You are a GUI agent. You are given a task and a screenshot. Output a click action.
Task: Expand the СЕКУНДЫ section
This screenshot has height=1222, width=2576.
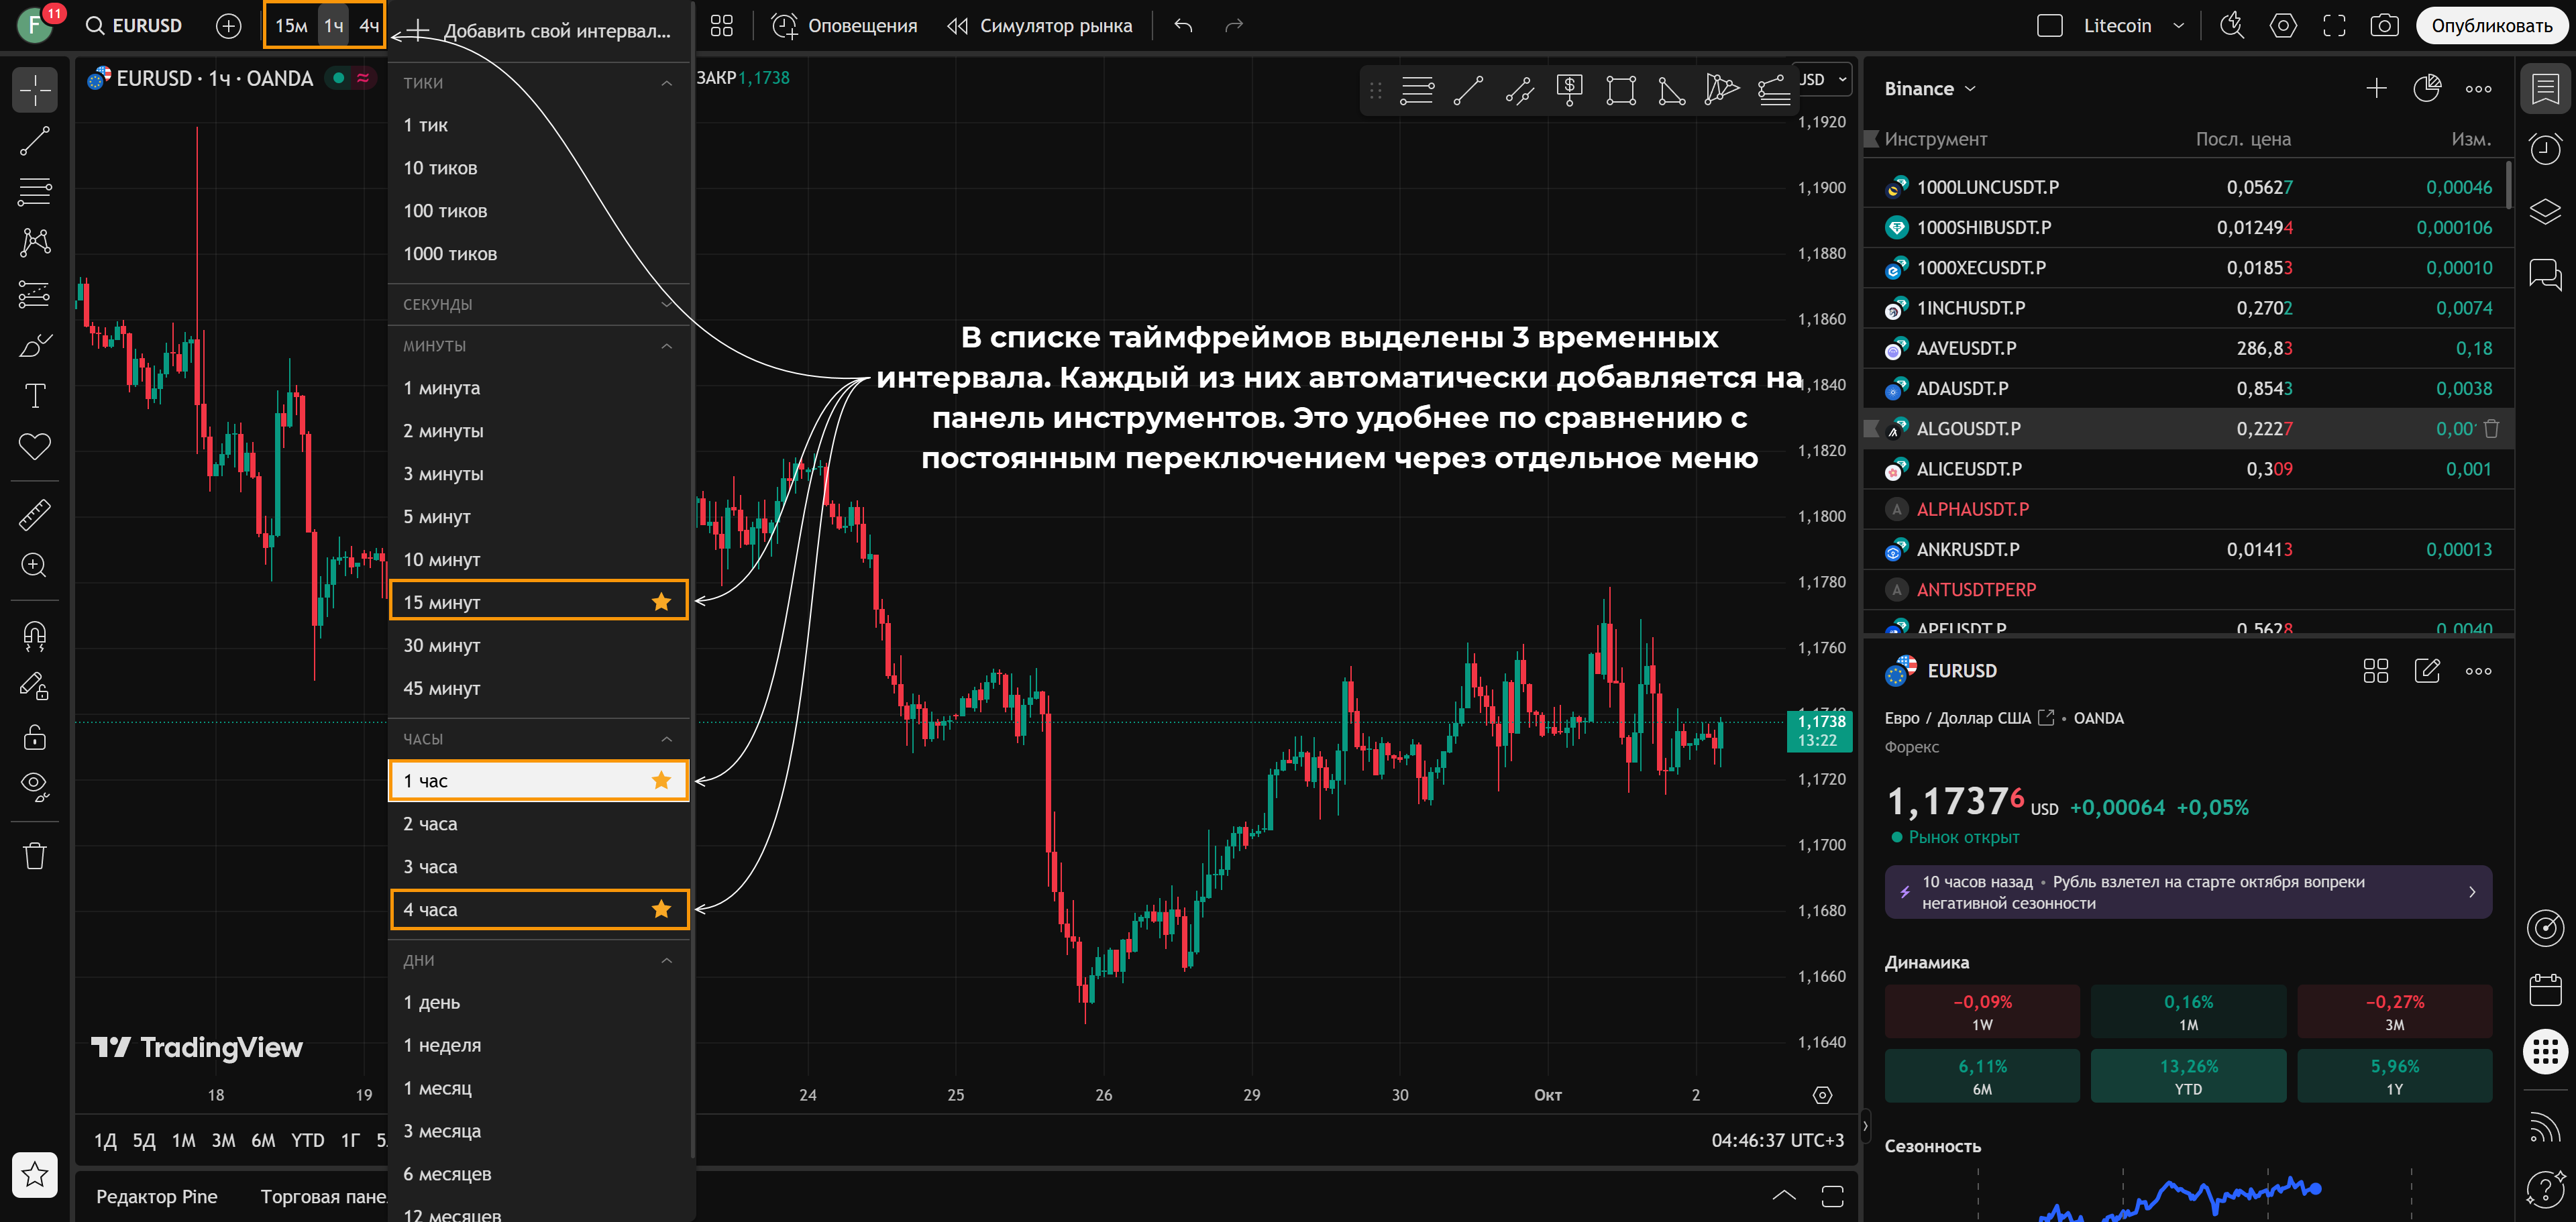pyautogui.click(x=666, y=304)
